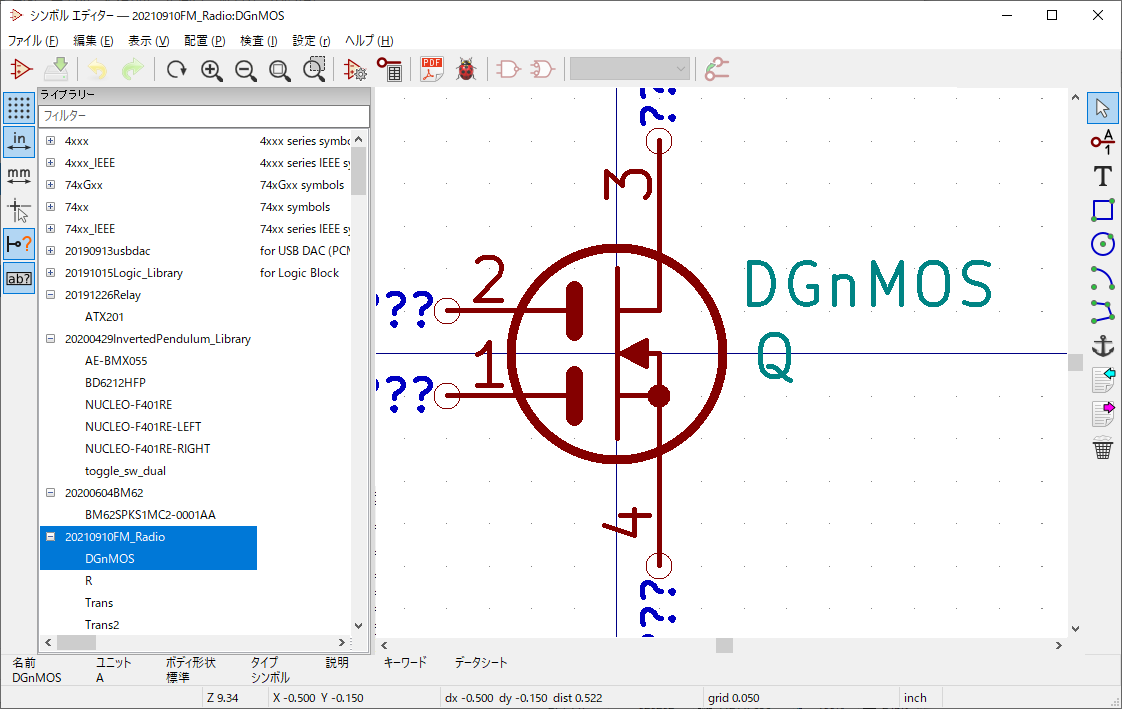Export symbol as PDF icon
The image size is (1122, 709).
tap(432, 69)
